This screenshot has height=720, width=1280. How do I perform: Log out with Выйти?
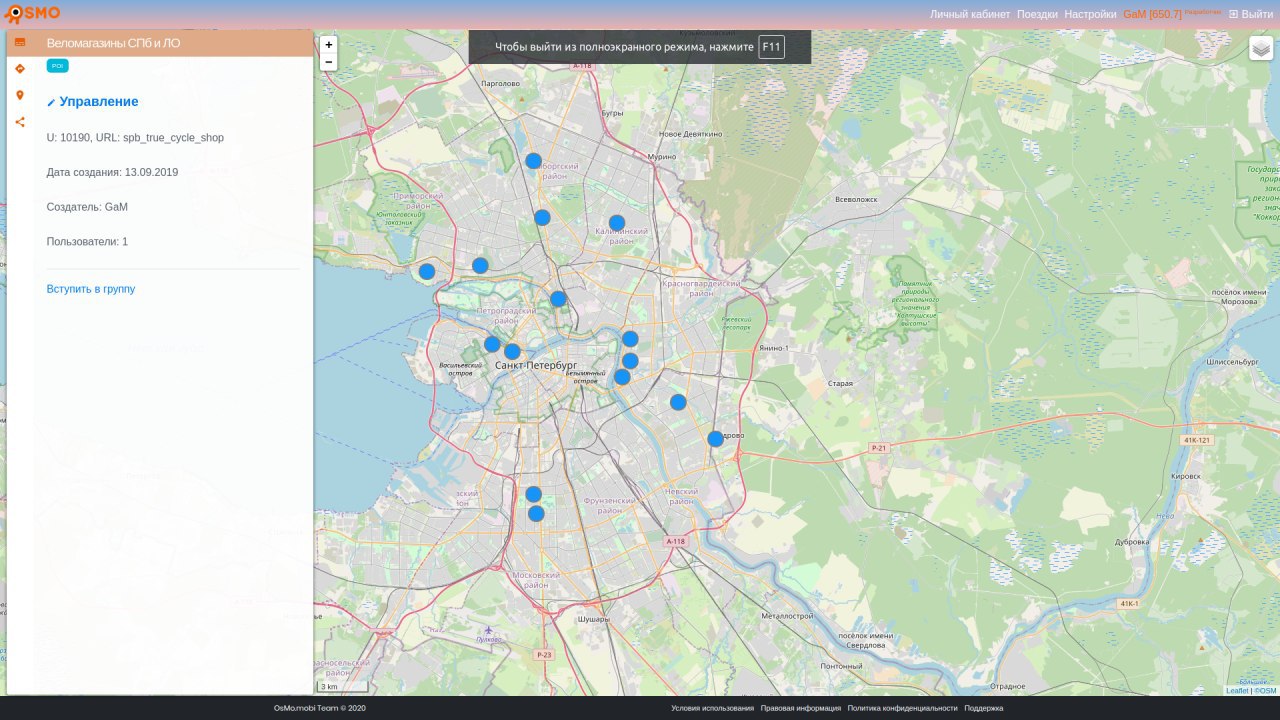click(x=1251, y=14)
